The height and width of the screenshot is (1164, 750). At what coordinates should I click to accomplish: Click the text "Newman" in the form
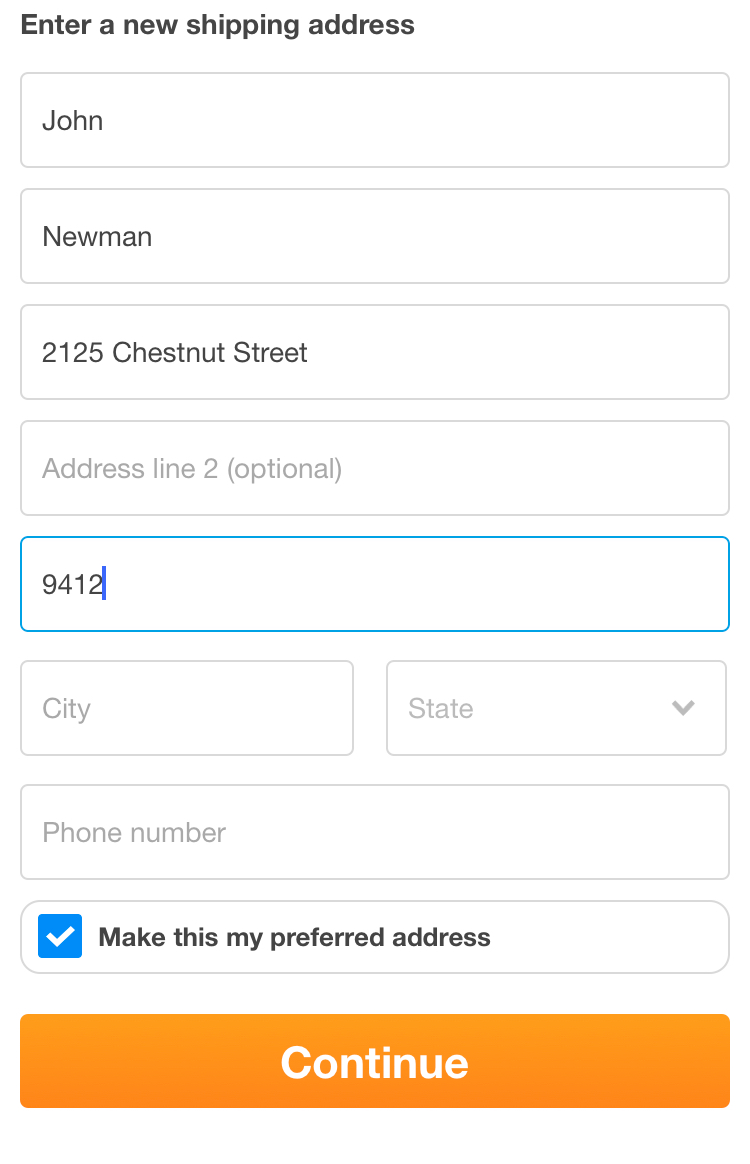pos(97,237)
